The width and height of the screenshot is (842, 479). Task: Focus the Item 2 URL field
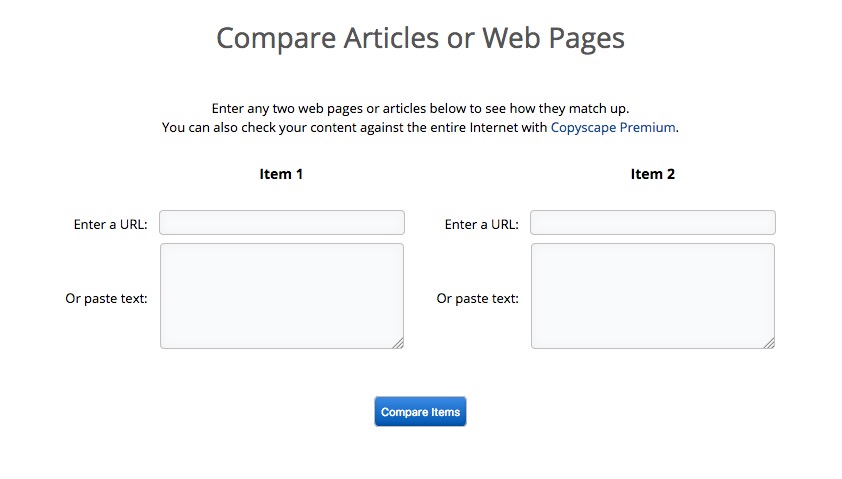tap(653, 223)
